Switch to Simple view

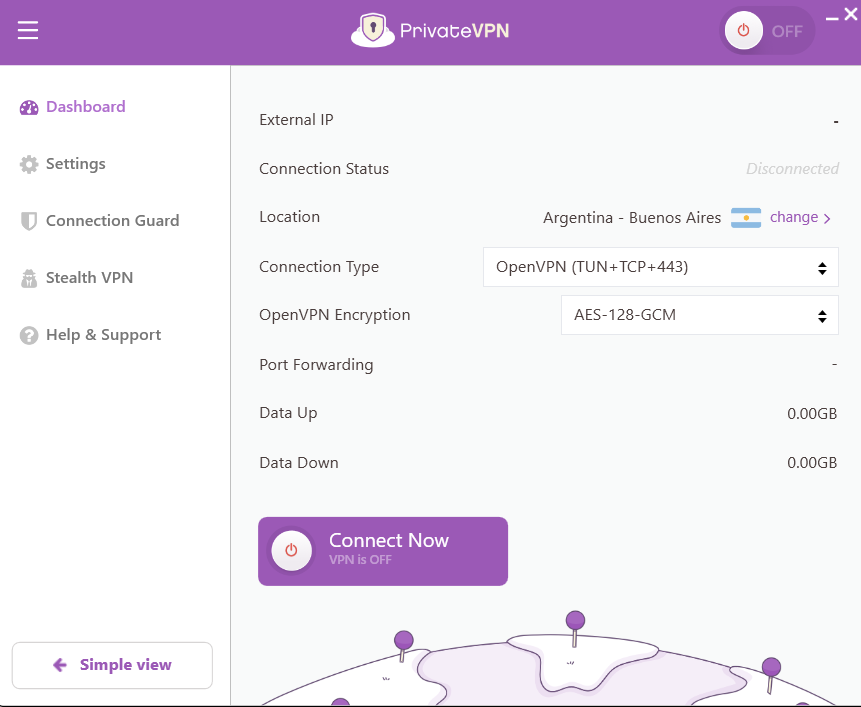pos(112,665)
